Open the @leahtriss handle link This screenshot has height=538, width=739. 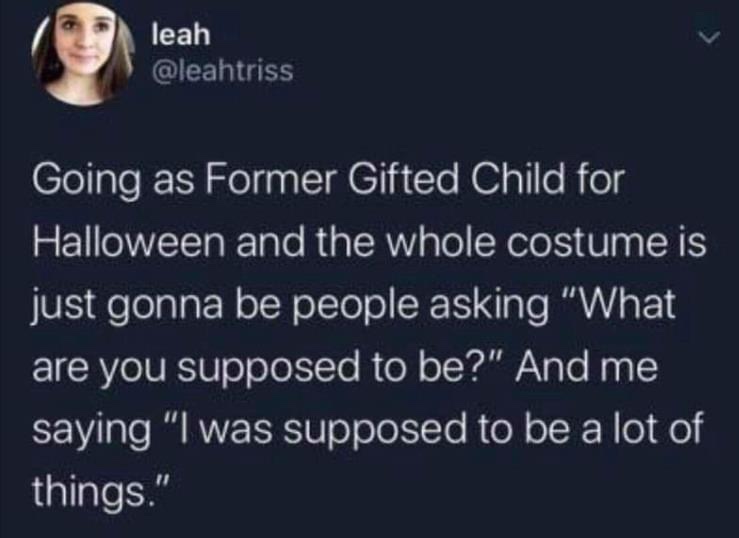(221, 72)
